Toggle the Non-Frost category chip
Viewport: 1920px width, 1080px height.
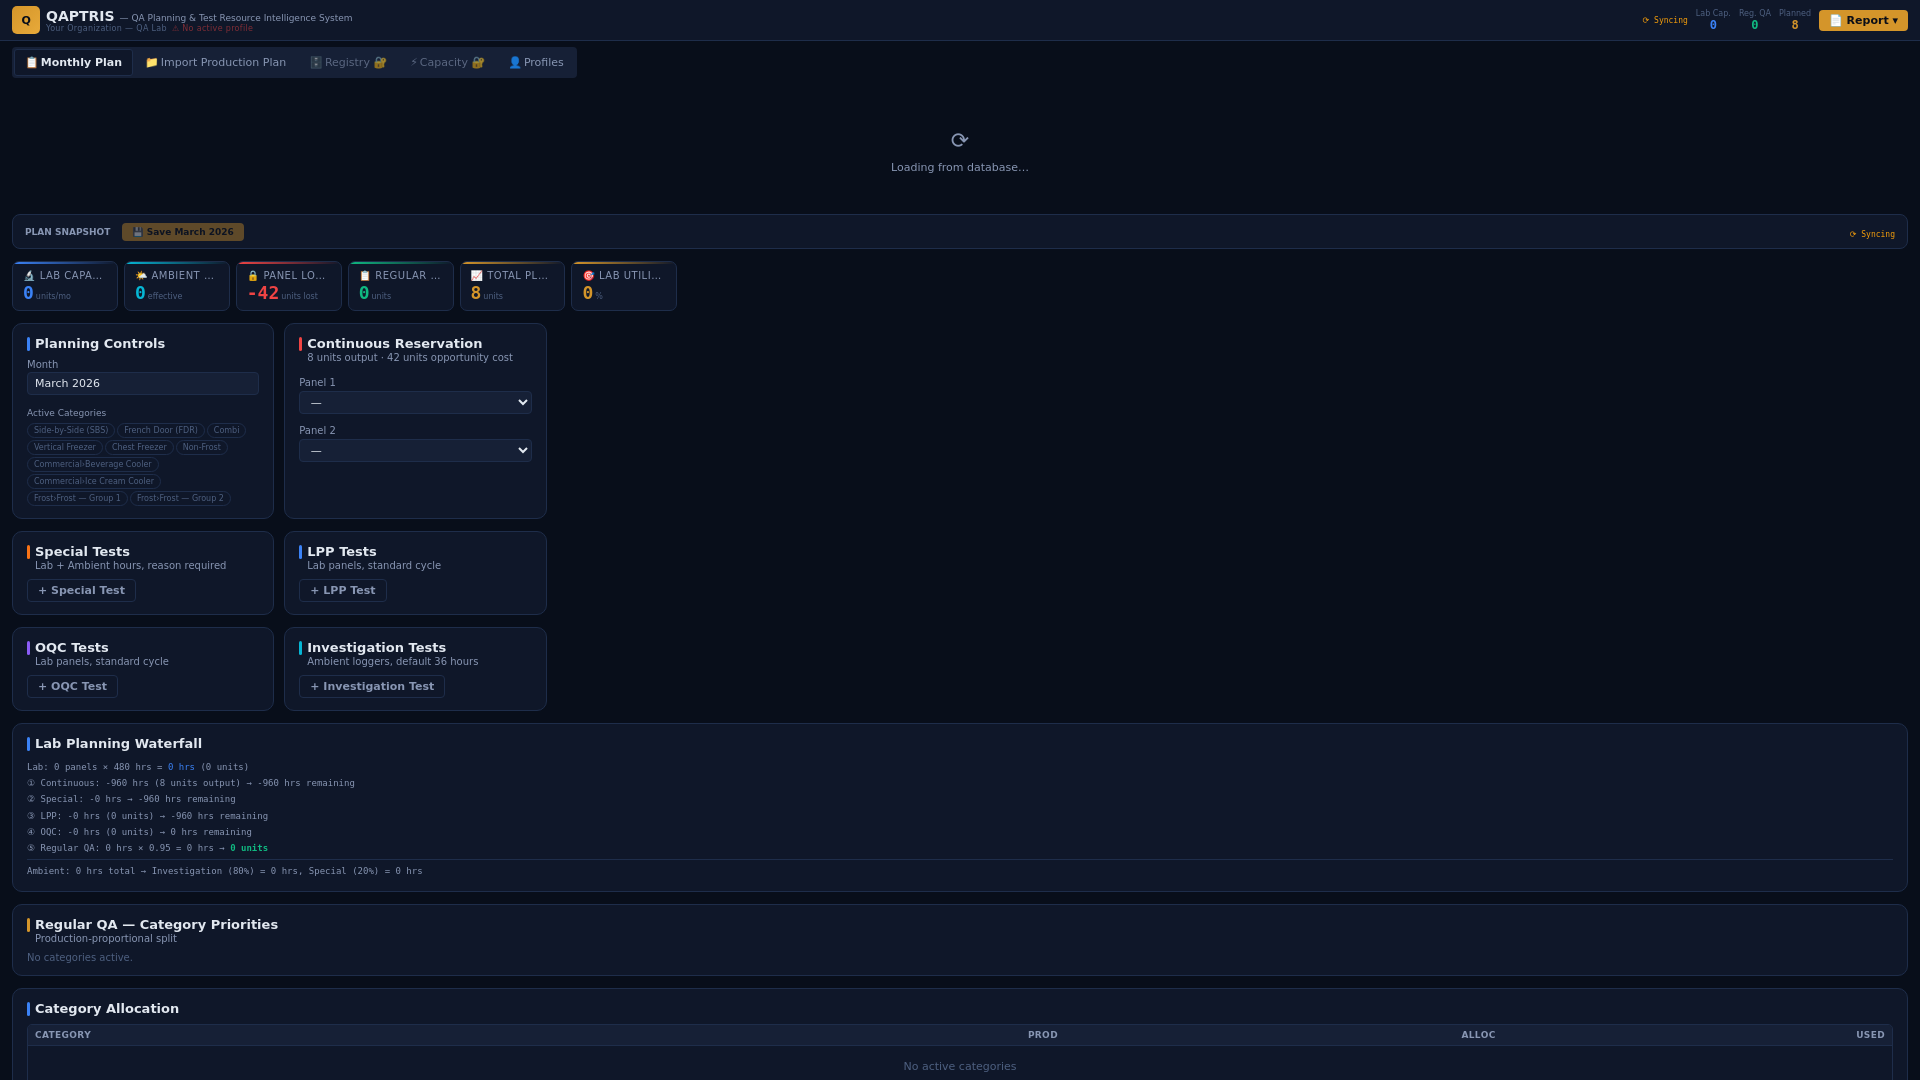tap(202, 448)
